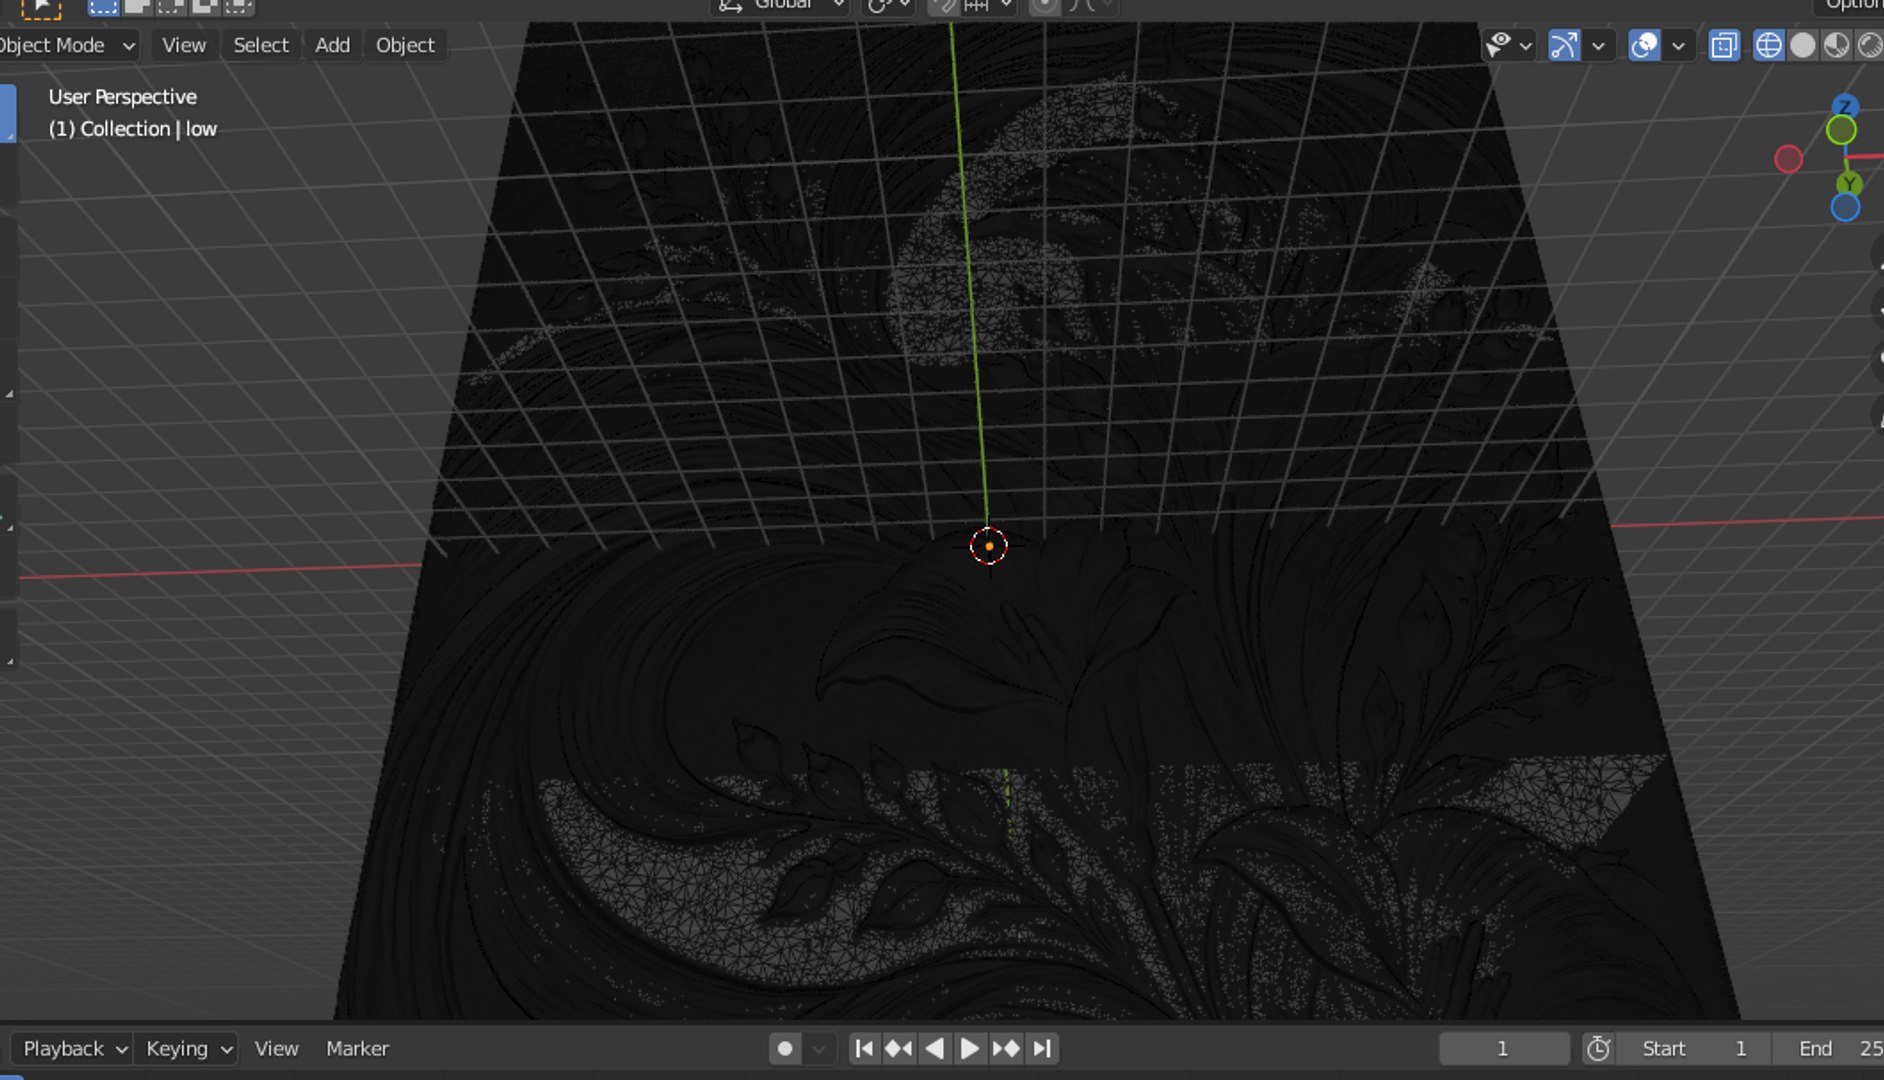Jump to the first frame
The height and width of the screenshot is (1080, 1884).
click(x=864, y=1048)
